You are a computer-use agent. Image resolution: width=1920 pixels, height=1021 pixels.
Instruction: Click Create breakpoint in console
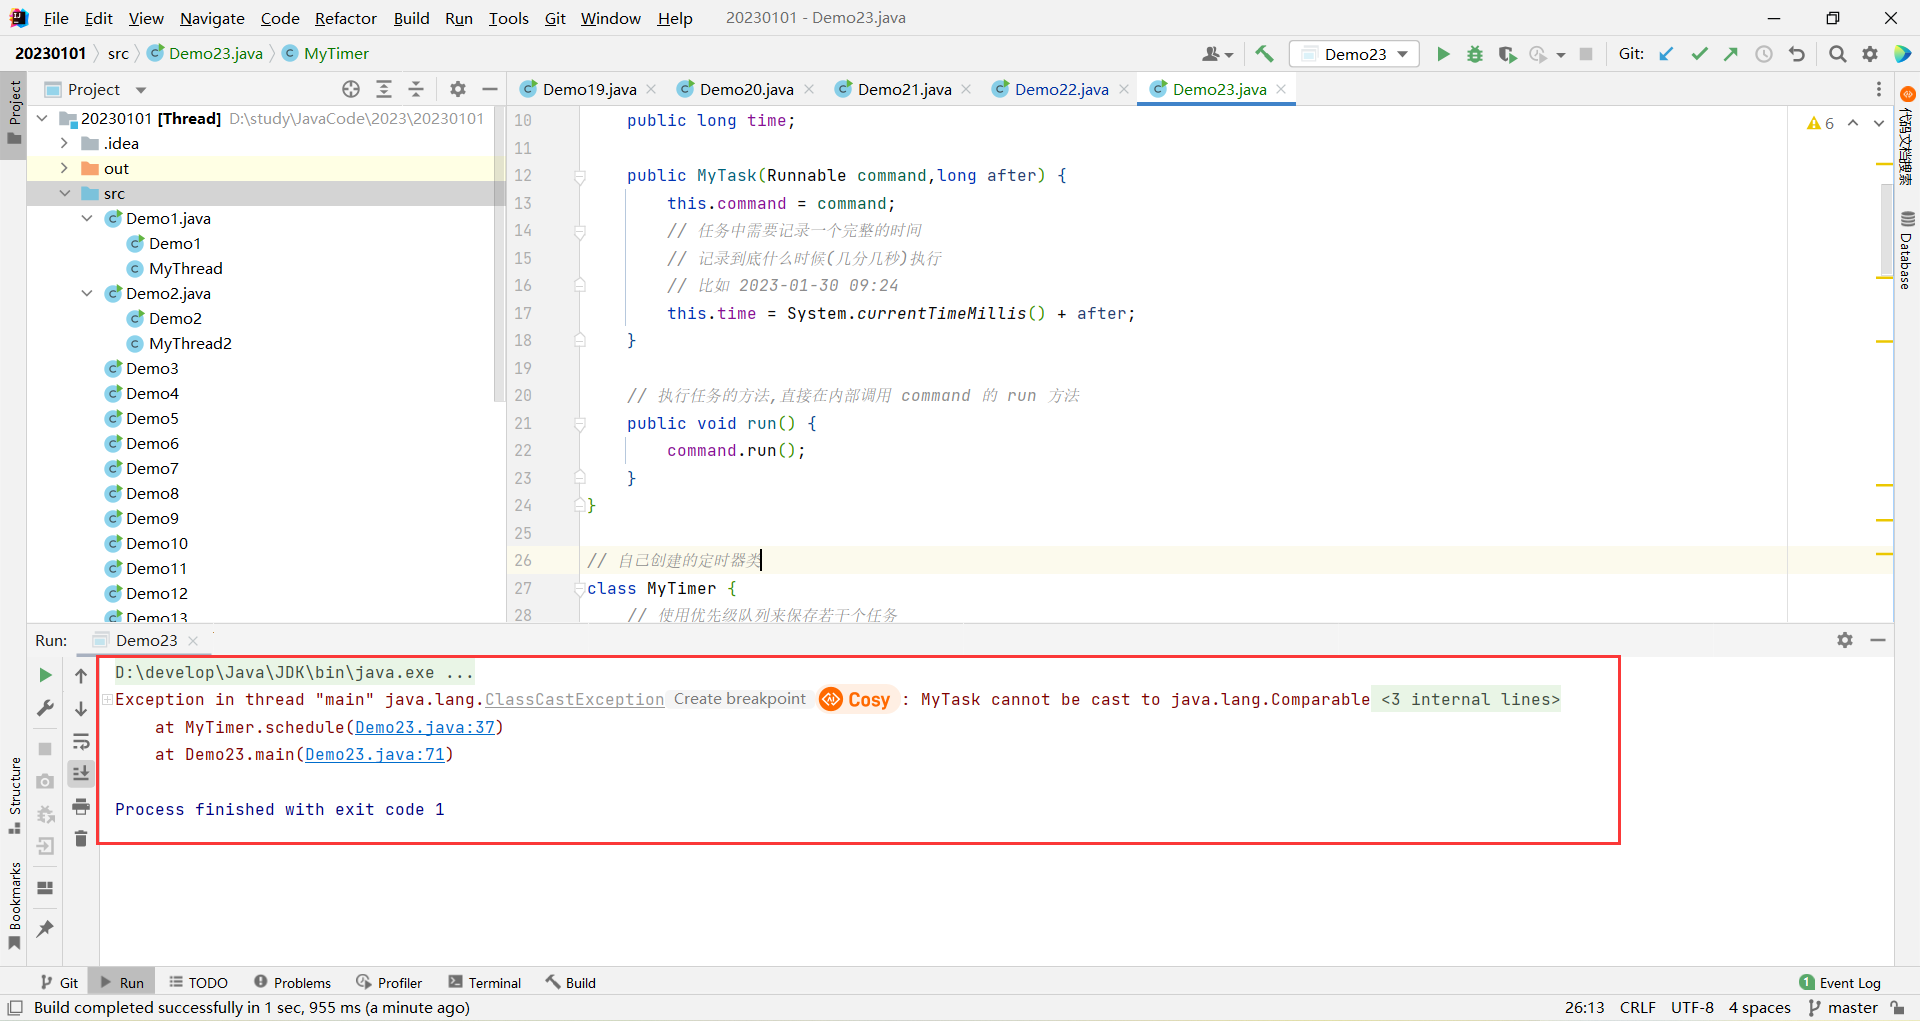[x=739, y=699]
